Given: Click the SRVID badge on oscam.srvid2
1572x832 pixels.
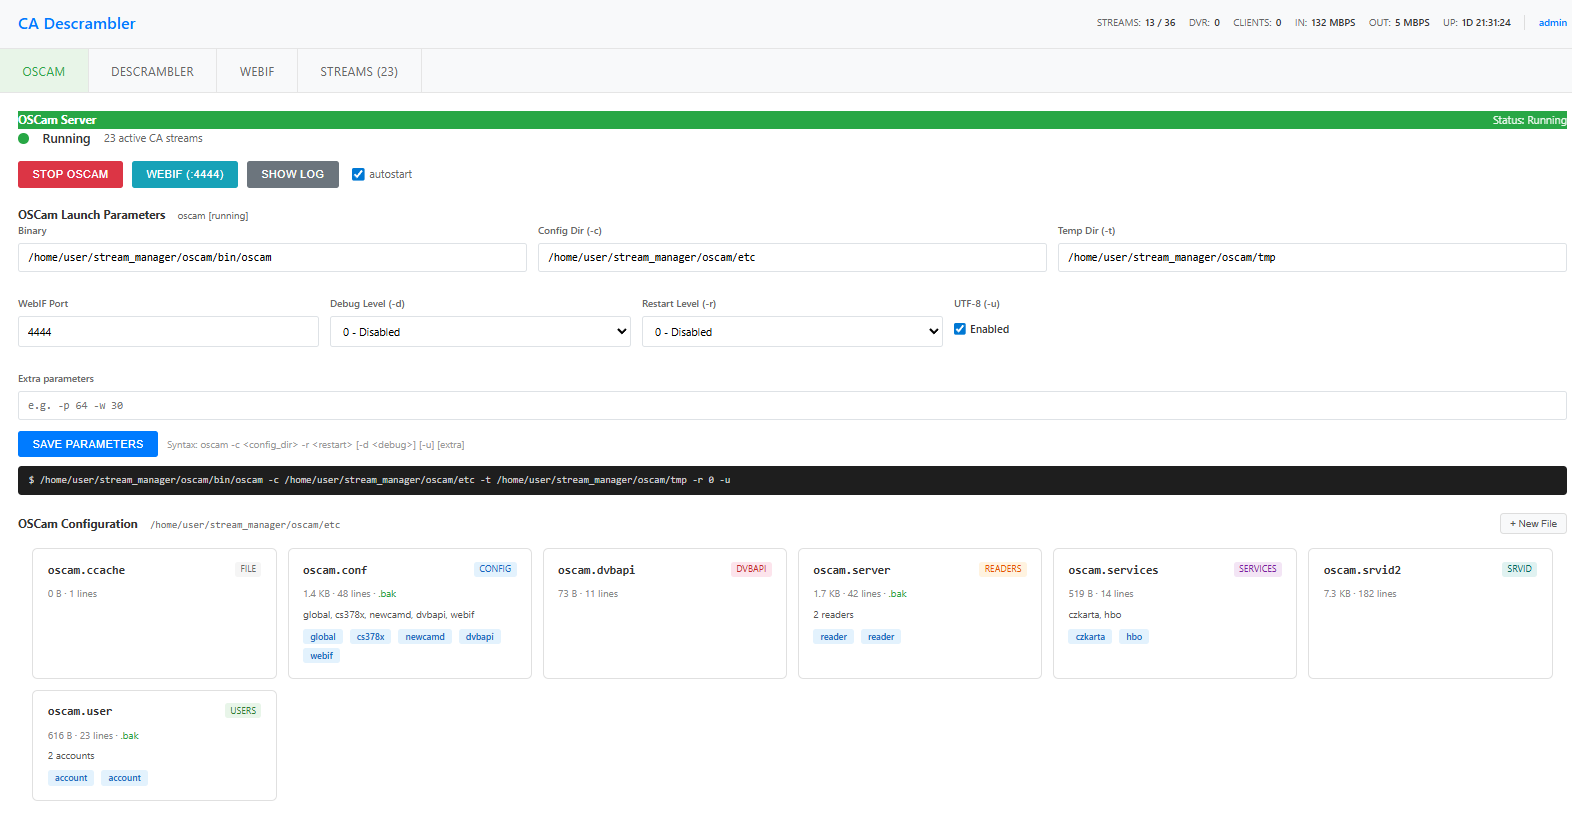Looking at the screenshot, I should coord(1520,569).
